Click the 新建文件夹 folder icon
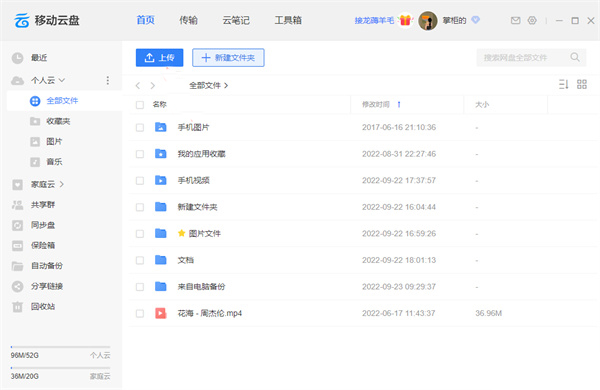This screenshot has width=600, height=390. [x=161, y=207]
